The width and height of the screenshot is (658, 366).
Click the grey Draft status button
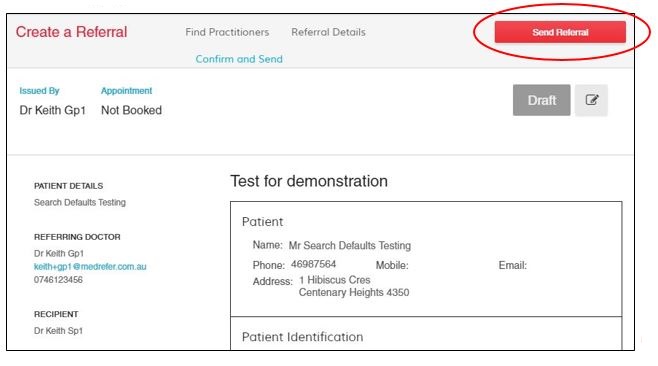click(x=541, y=100)
